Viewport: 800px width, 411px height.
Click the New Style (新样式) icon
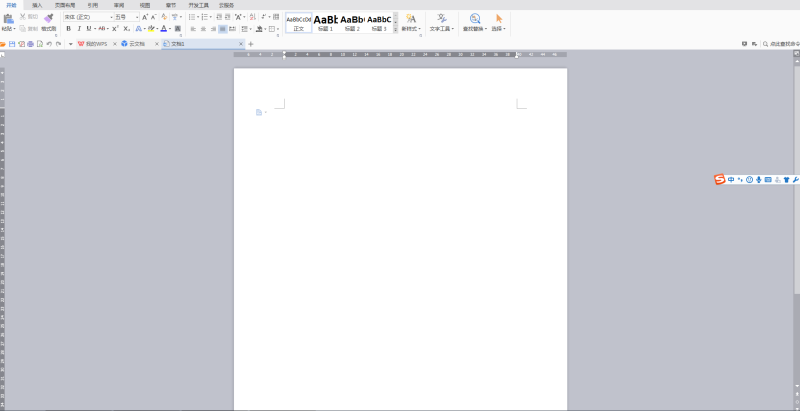410,20
